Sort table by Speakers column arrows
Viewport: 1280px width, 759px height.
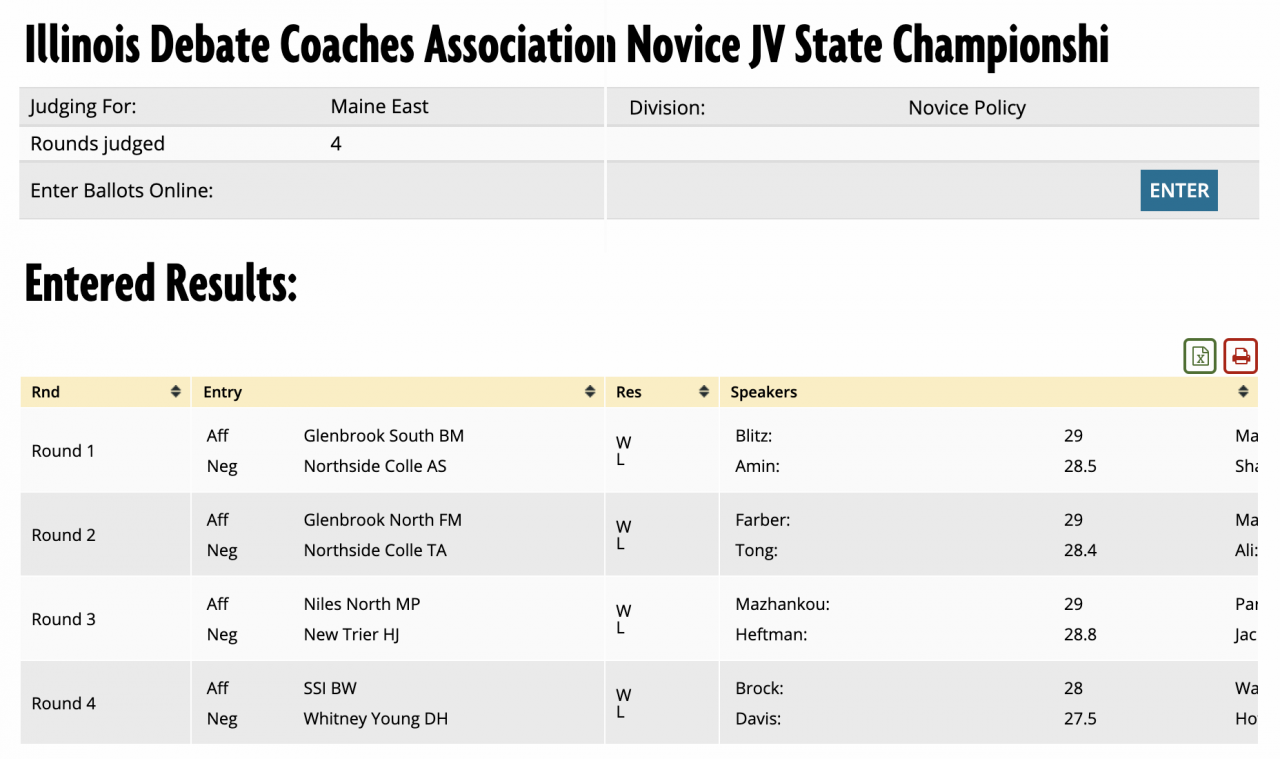coord(1244,392)
